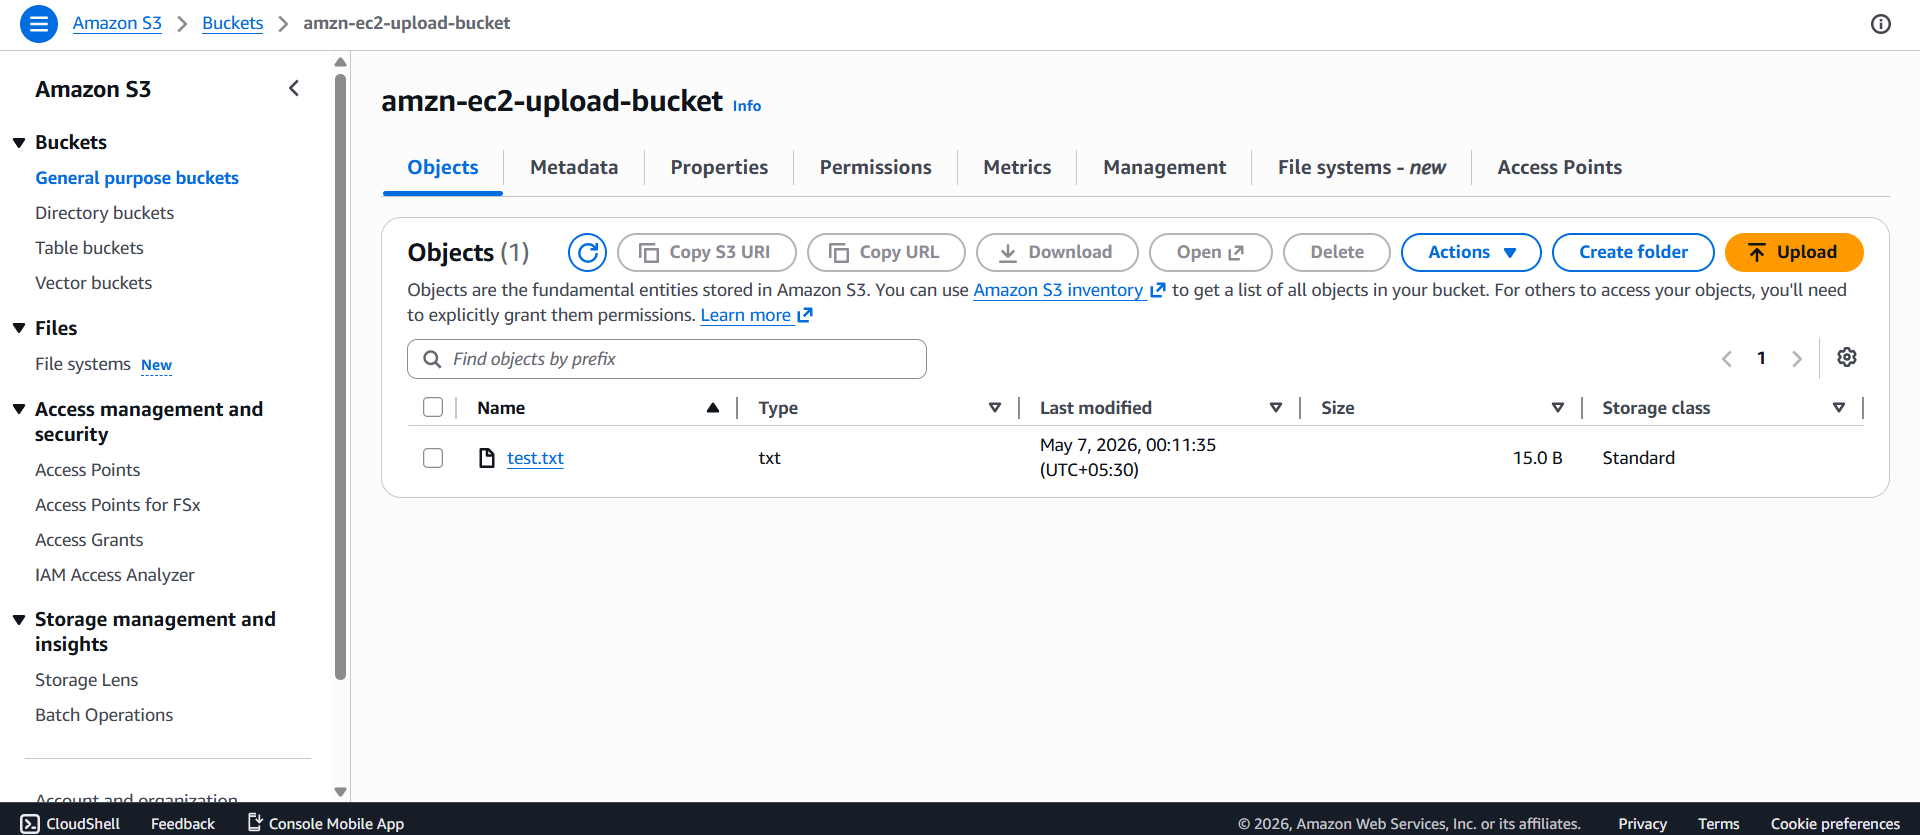Open Directory buckets in sidebar
This screenshot has width=1920, height=835.
(x=104, y=213)
